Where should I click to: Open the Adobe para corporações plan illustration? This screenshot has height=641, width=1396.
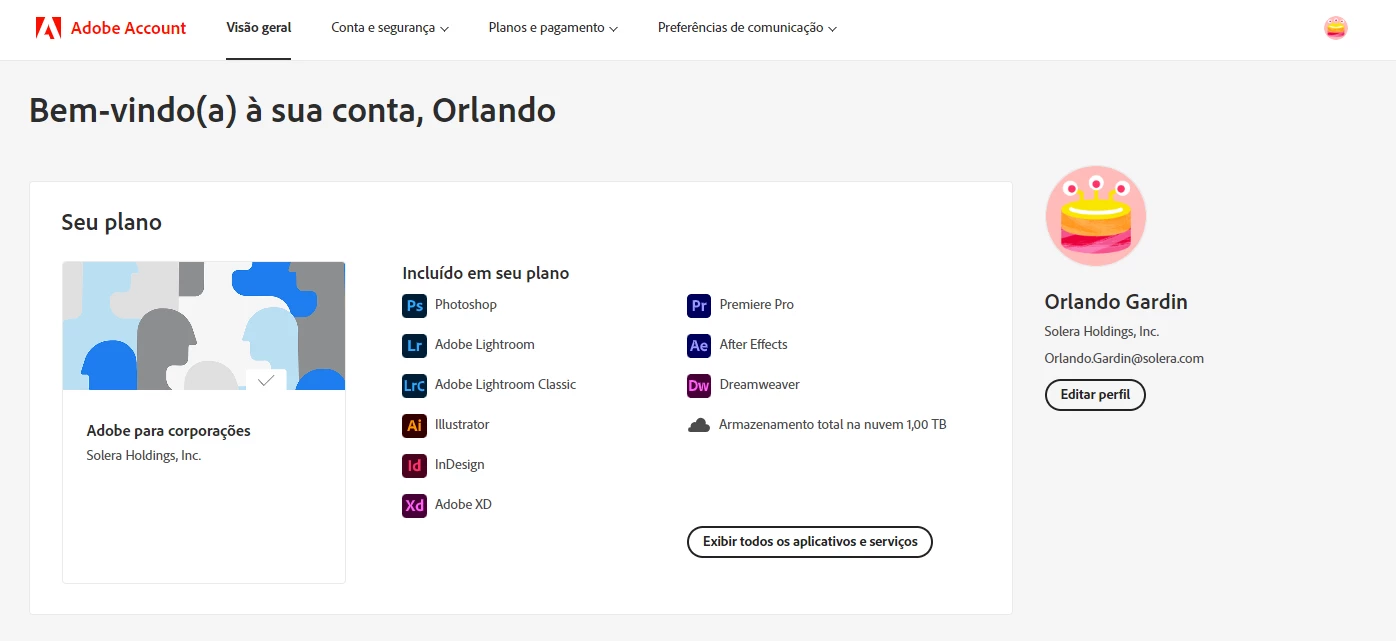204,326
